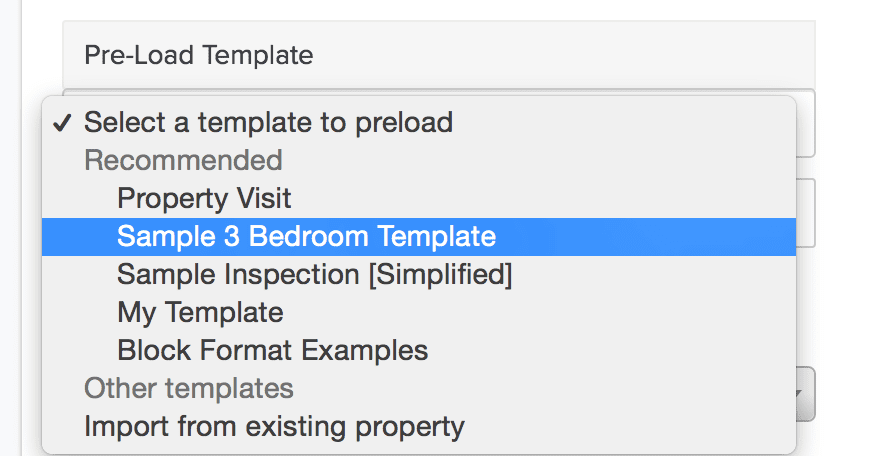The width and height of the screenshot is (894, 456).
Task: Click the second field edge behind the menu
Action: pos(806,212)
